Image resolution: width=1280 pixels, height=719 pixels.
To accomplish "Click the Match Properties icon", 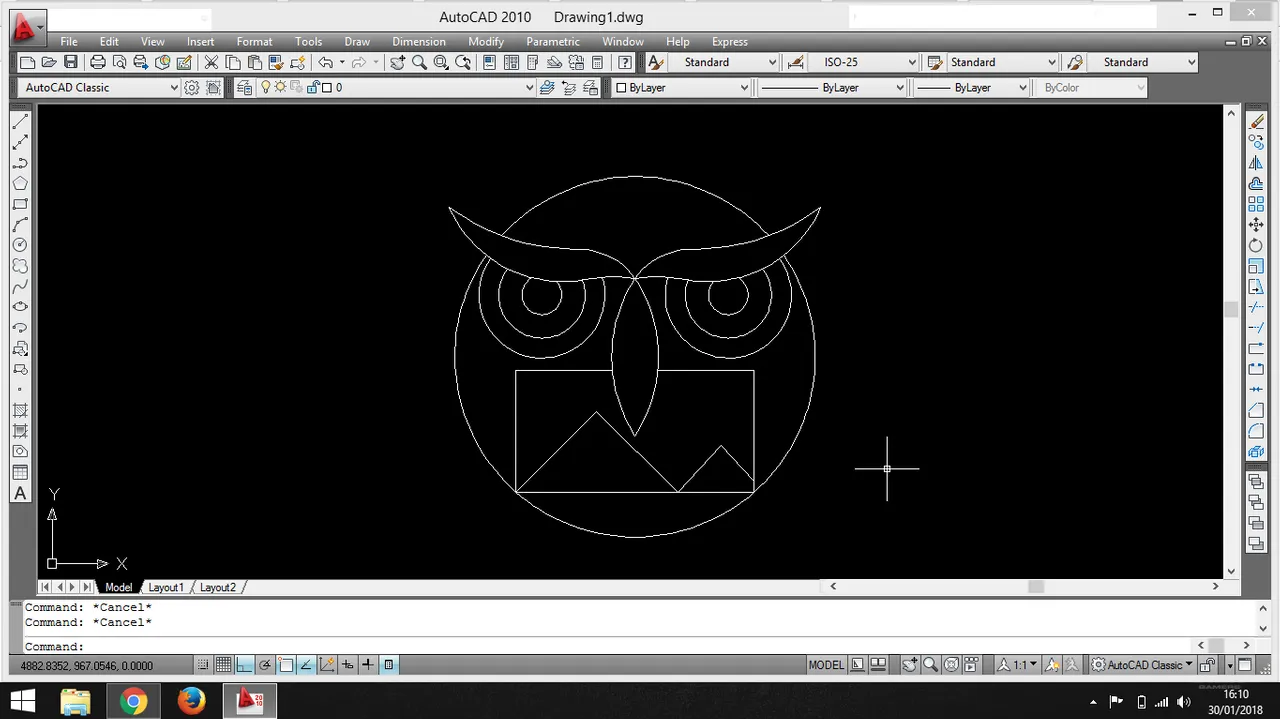I will [276, 62].
